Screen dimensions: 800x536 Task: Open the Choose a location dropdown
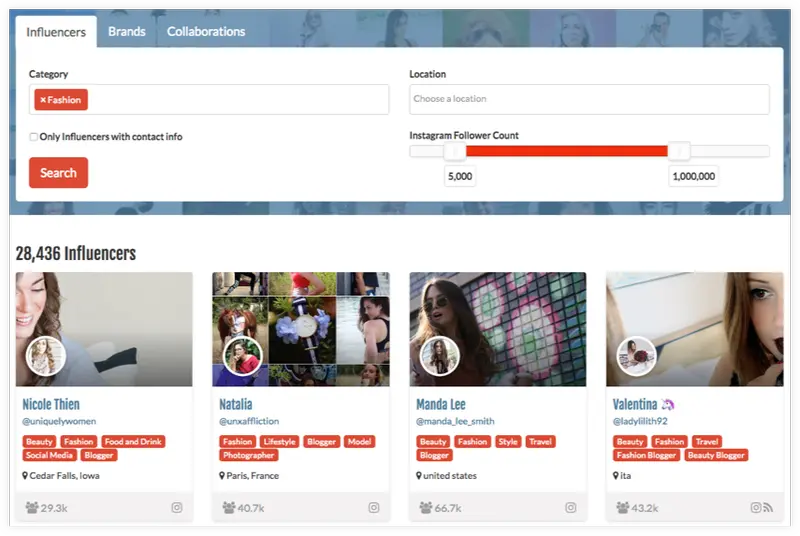pos(589,99)
